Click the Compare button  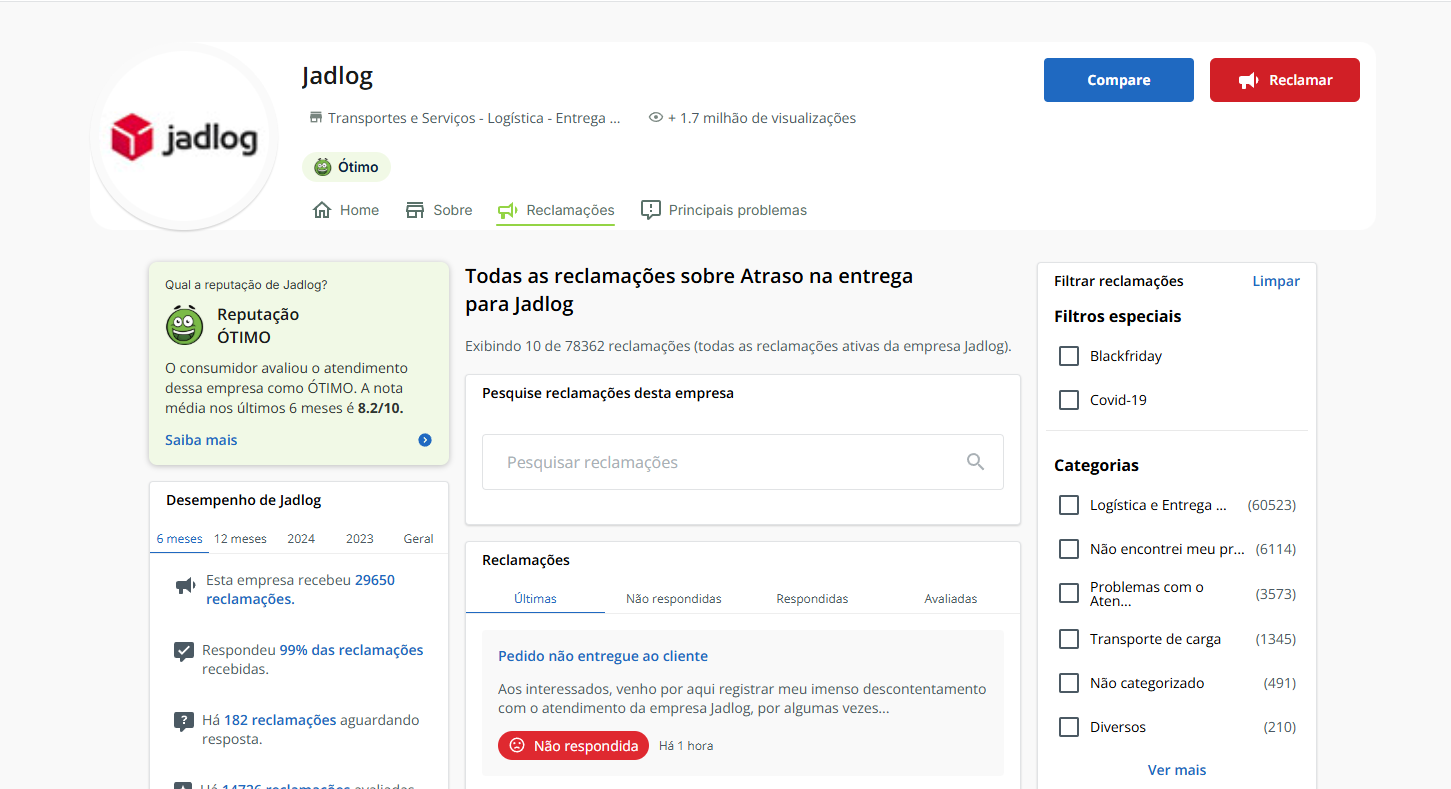tap(1118, 80)
